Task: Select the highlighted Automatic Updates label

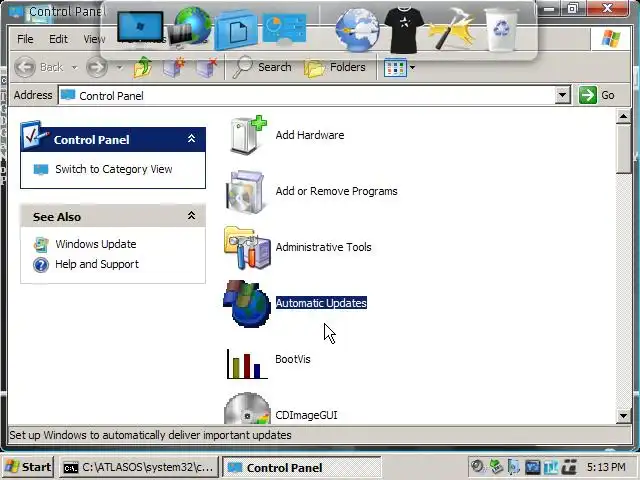Action: (321, 303)
